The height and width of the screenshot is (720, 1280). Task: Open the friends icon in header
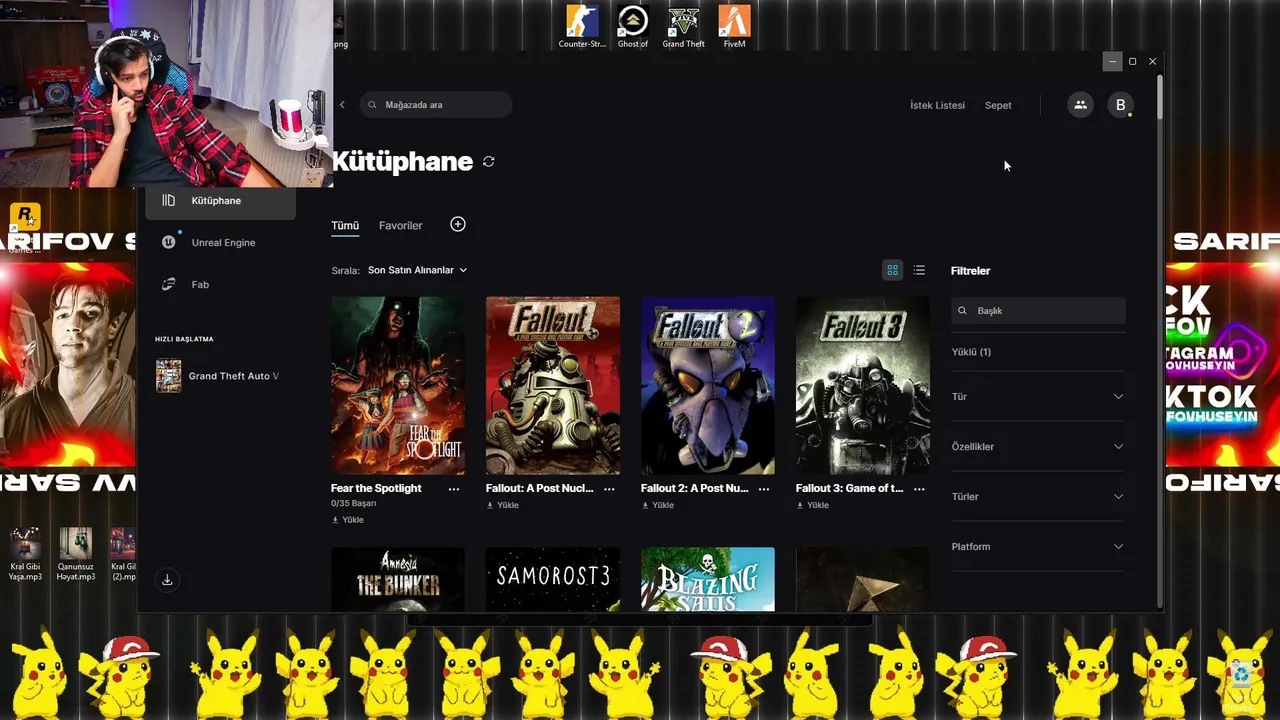tap(1080, 104)
